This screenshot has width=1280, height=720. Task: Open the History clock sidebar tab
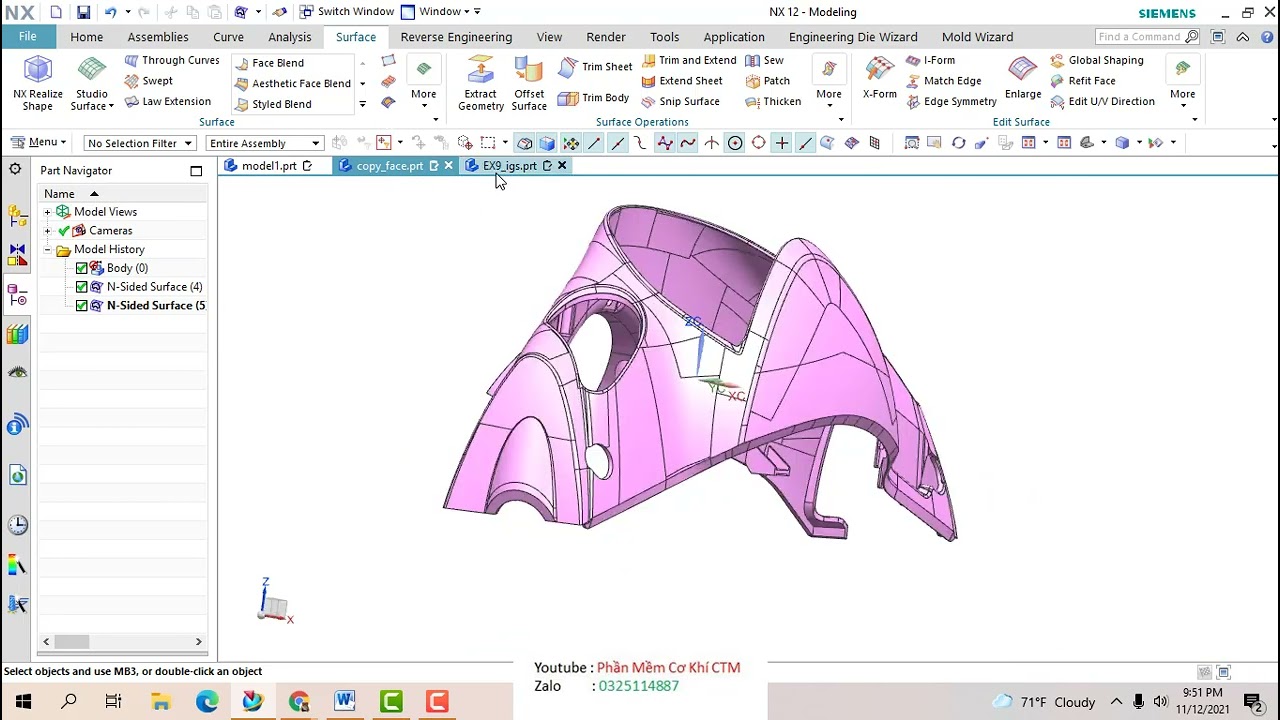click(17, 525)
